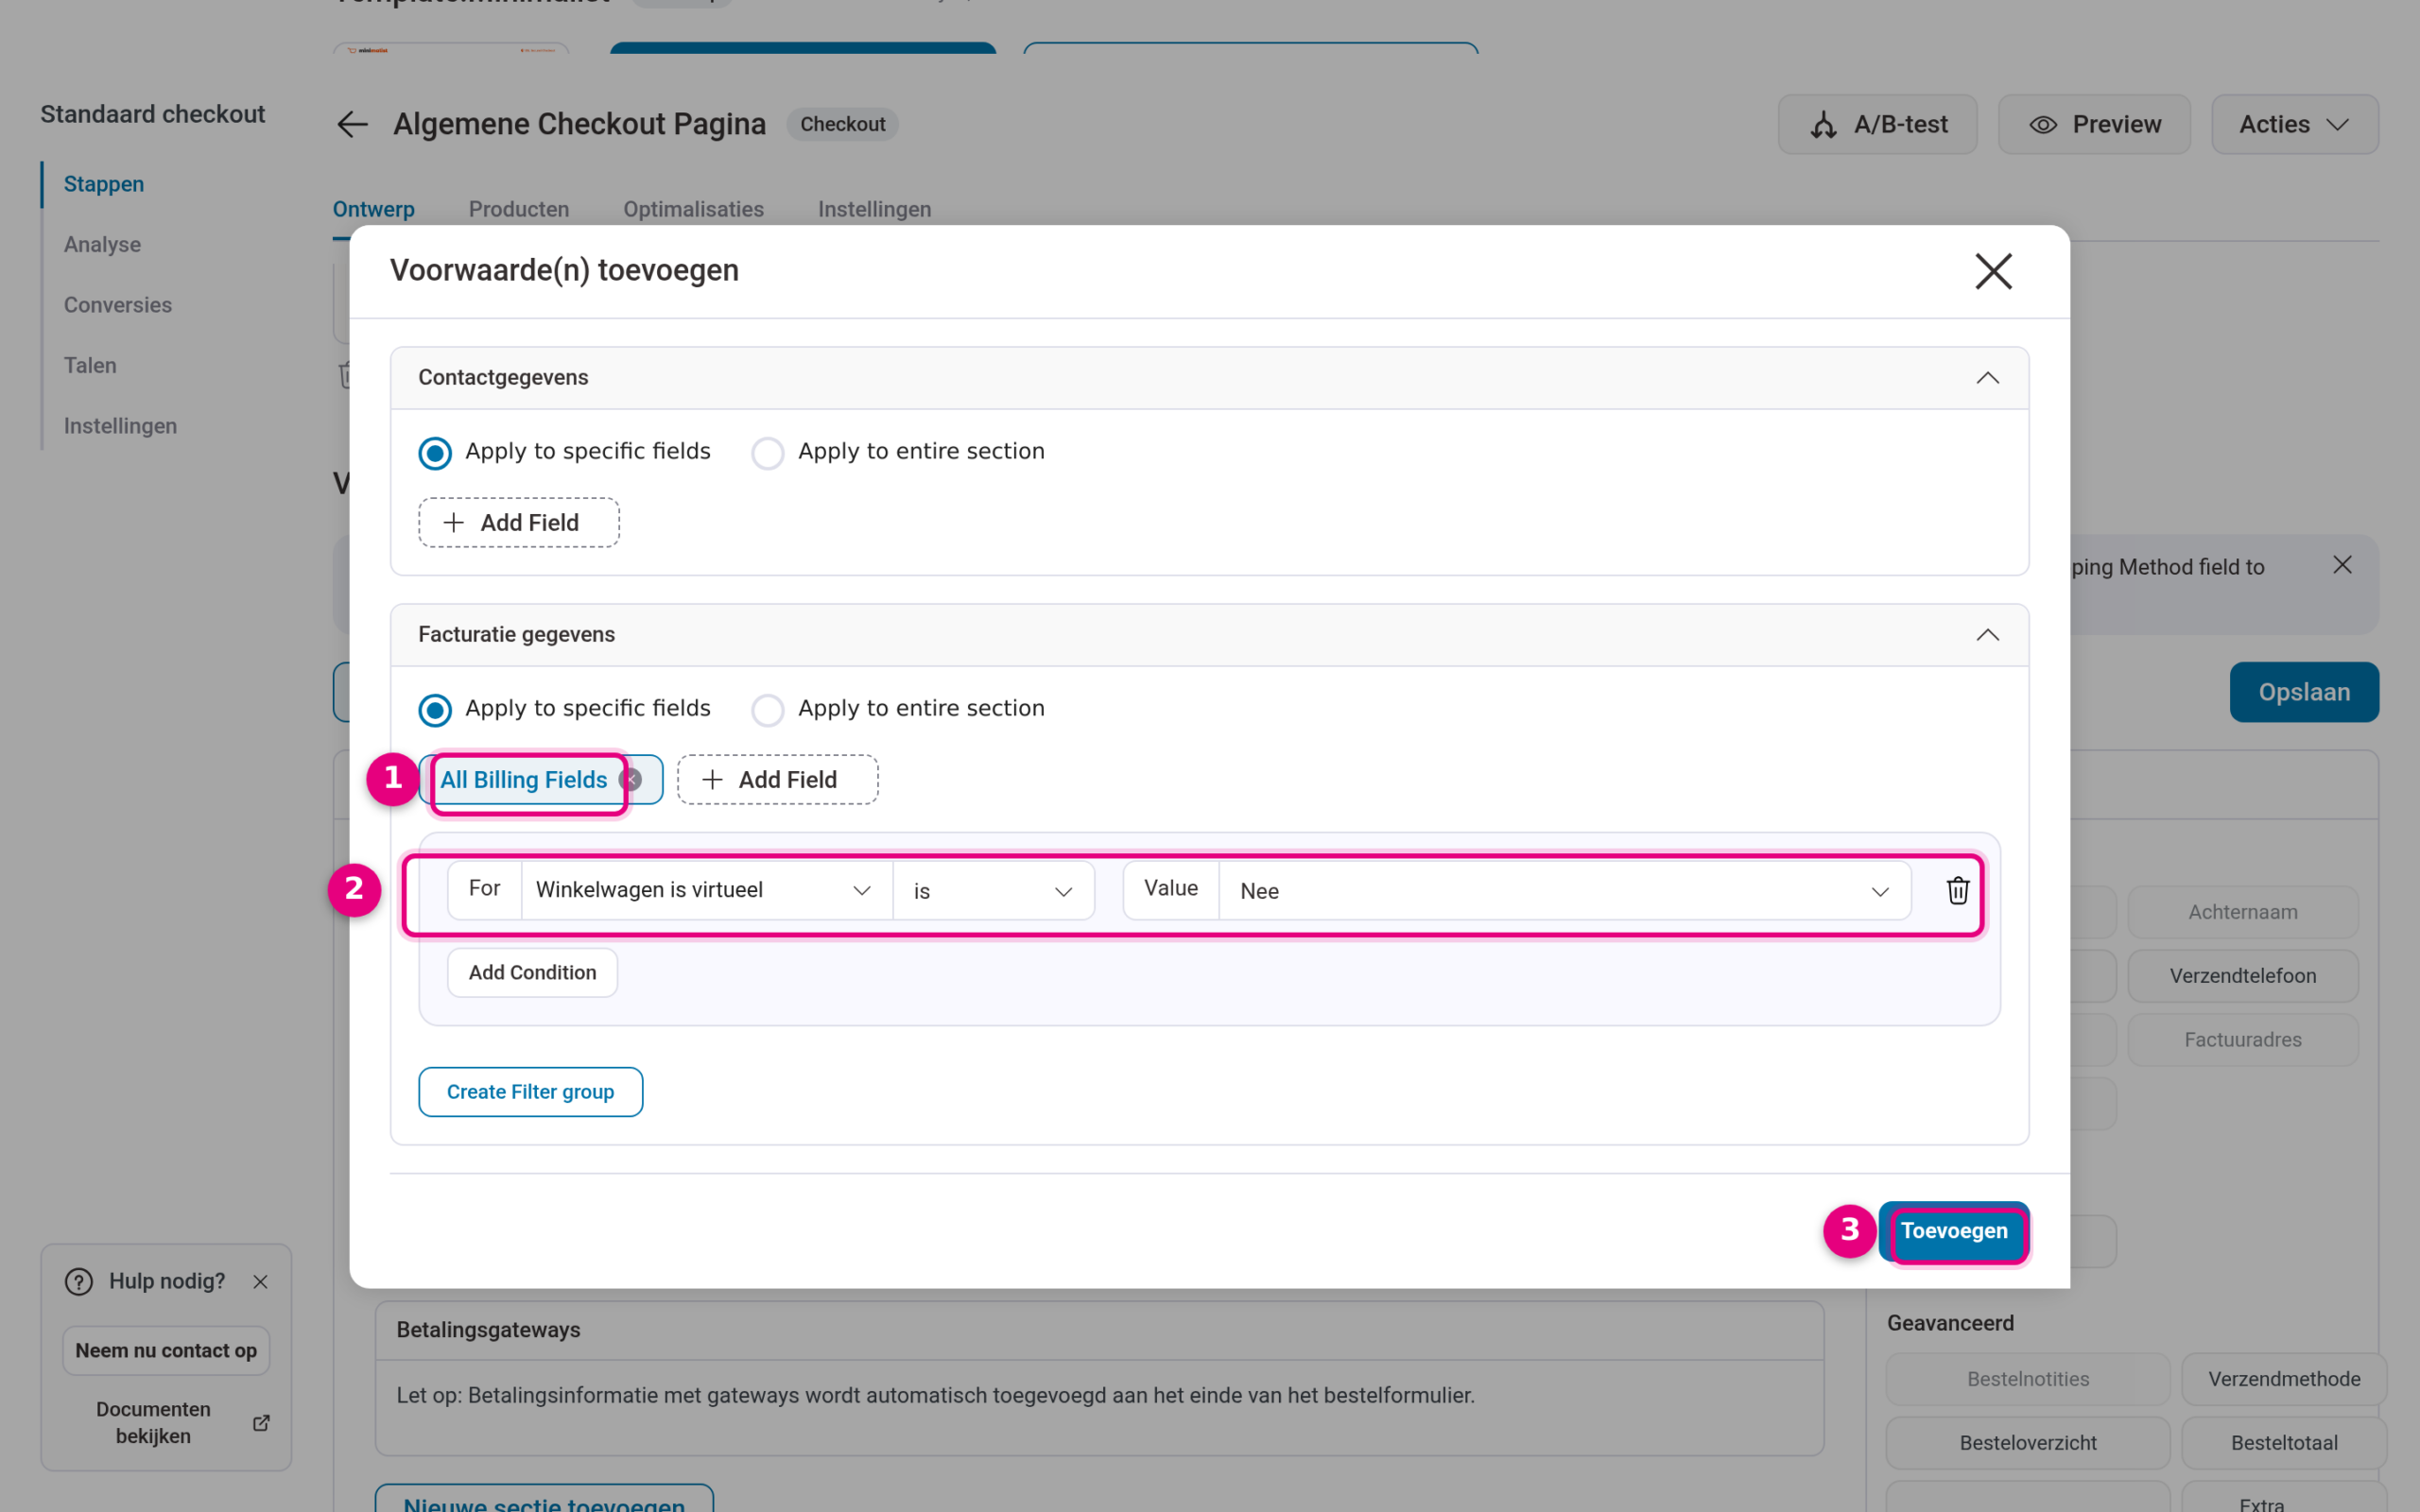Select Apply to entire section under Facturatie gegevens

768,710
